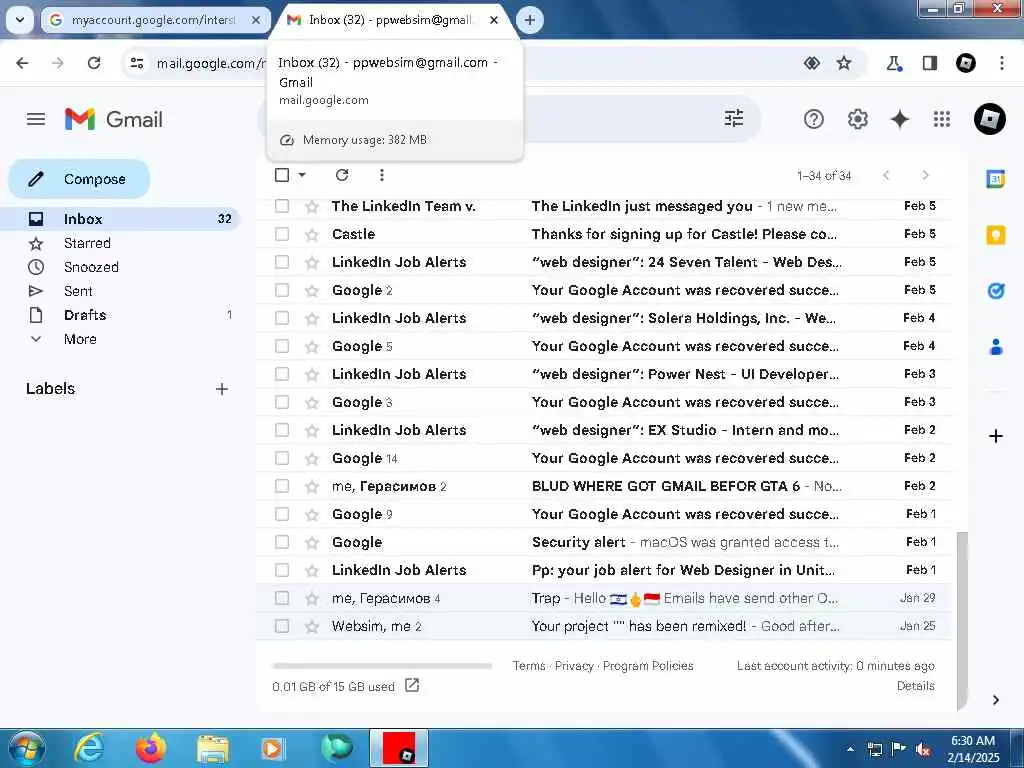This screenshot has height=768, width=1024.
Task: Open the Support help icon
Action: pyautogui.click(x=813, y=119)
